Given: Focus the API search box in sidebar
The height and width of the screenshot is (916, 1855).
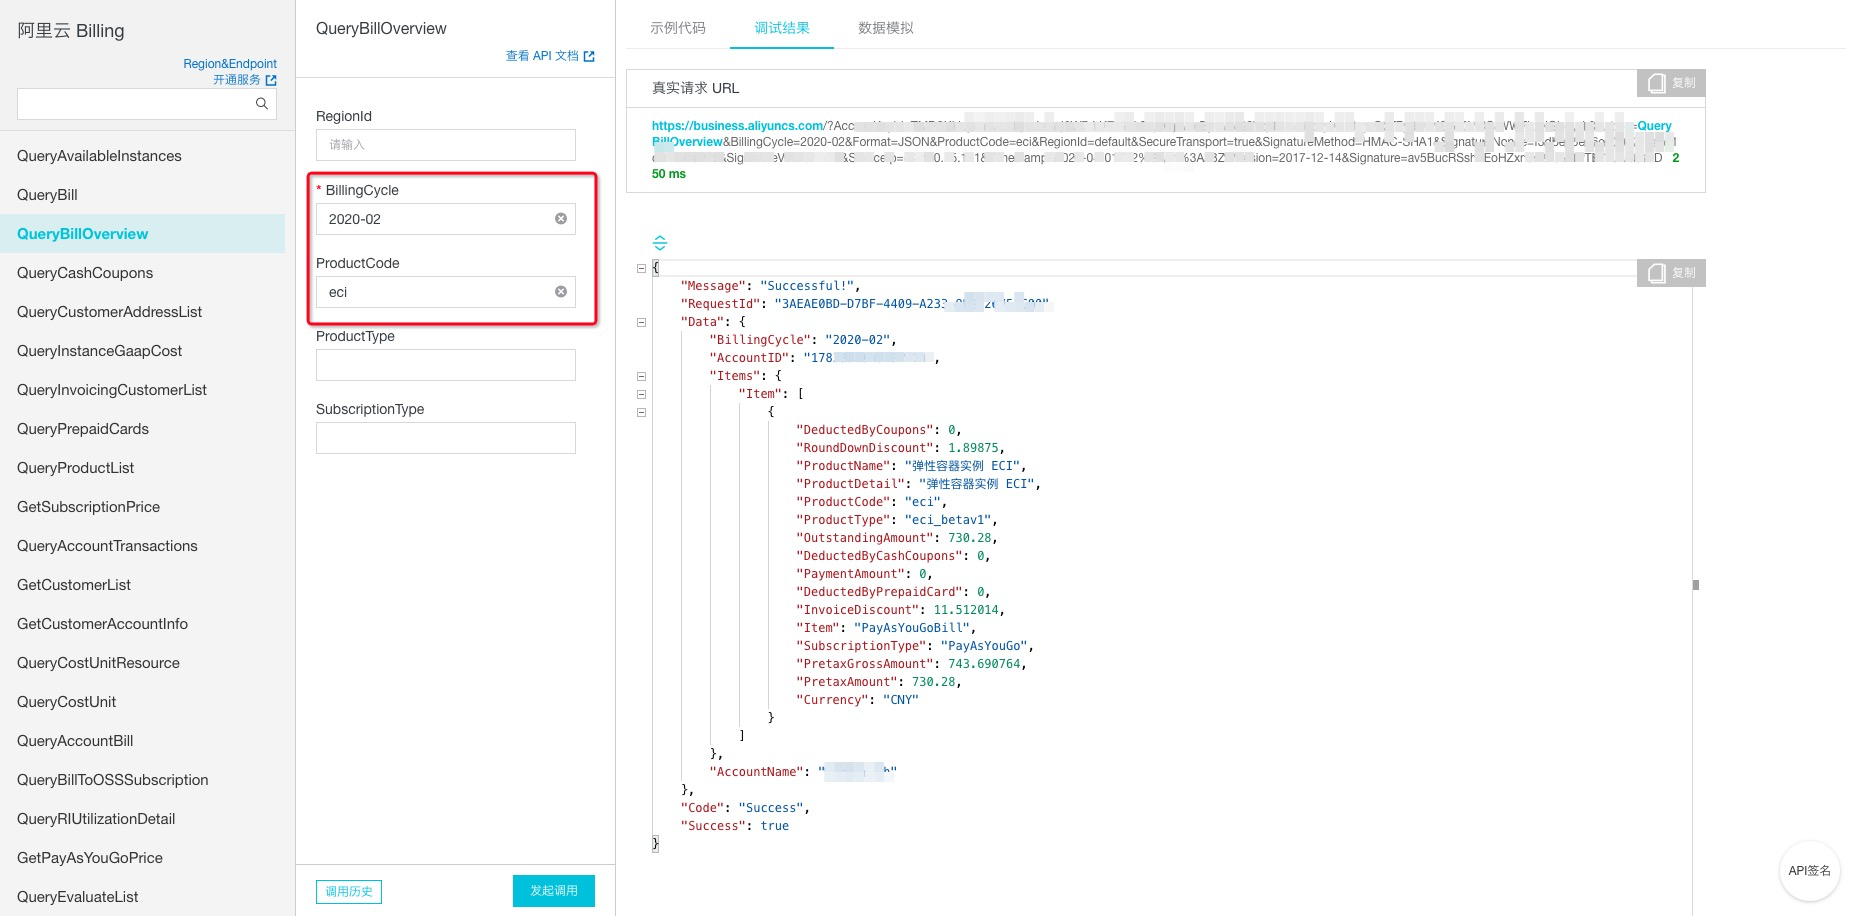Looking at the screenshot, I should (x=147, y=104).
